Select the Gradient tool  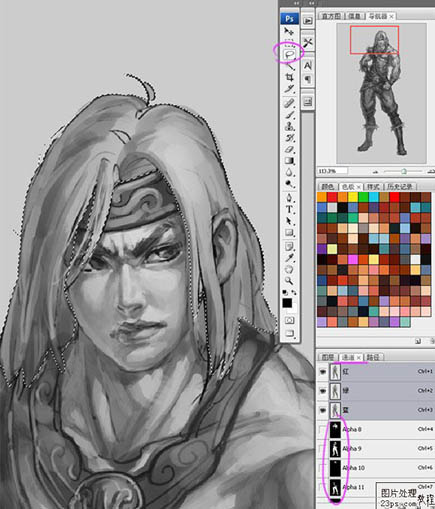[x=290, y=161]
